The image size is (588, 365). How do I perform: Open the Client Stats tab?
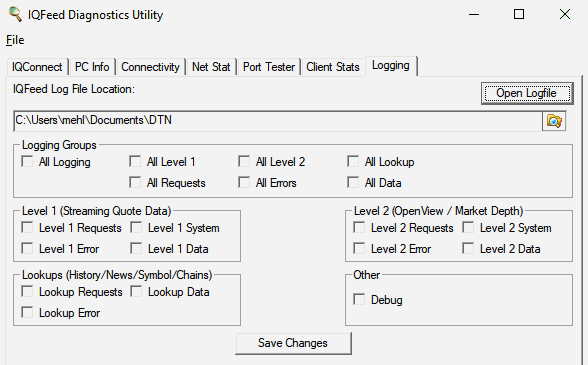pyautogui.click(x=333, y=67)
